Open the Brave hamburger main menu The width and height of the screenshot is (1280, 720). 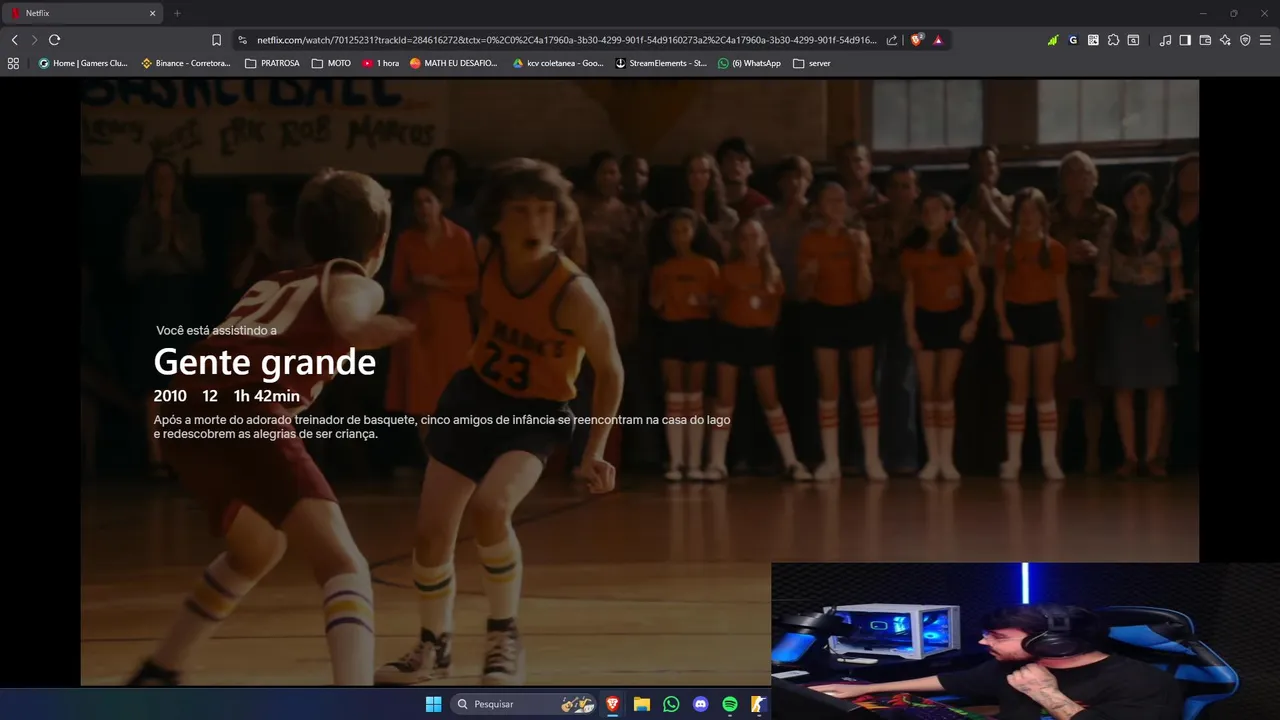(x=1265, y=40)
